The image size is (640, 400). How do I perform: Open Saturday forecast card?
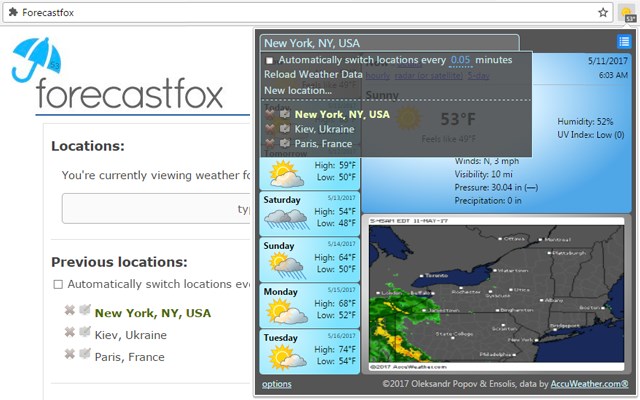coord(310,214)
